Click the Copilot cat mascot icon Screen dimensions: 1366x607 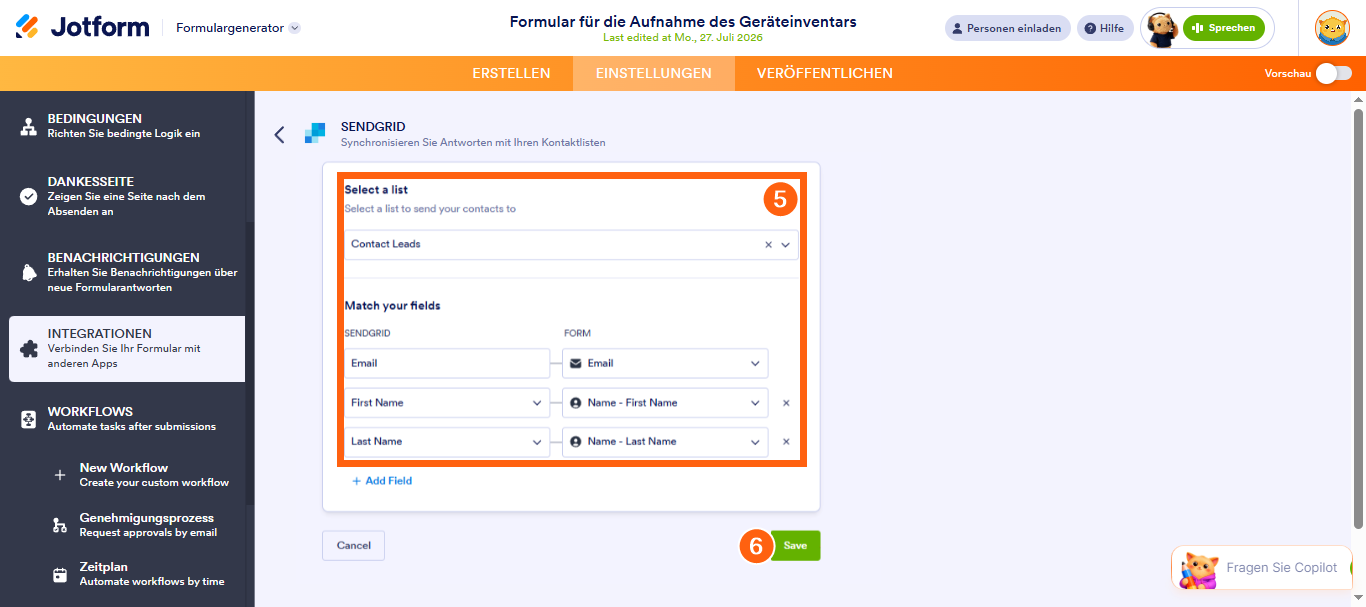coord(1198,570)
